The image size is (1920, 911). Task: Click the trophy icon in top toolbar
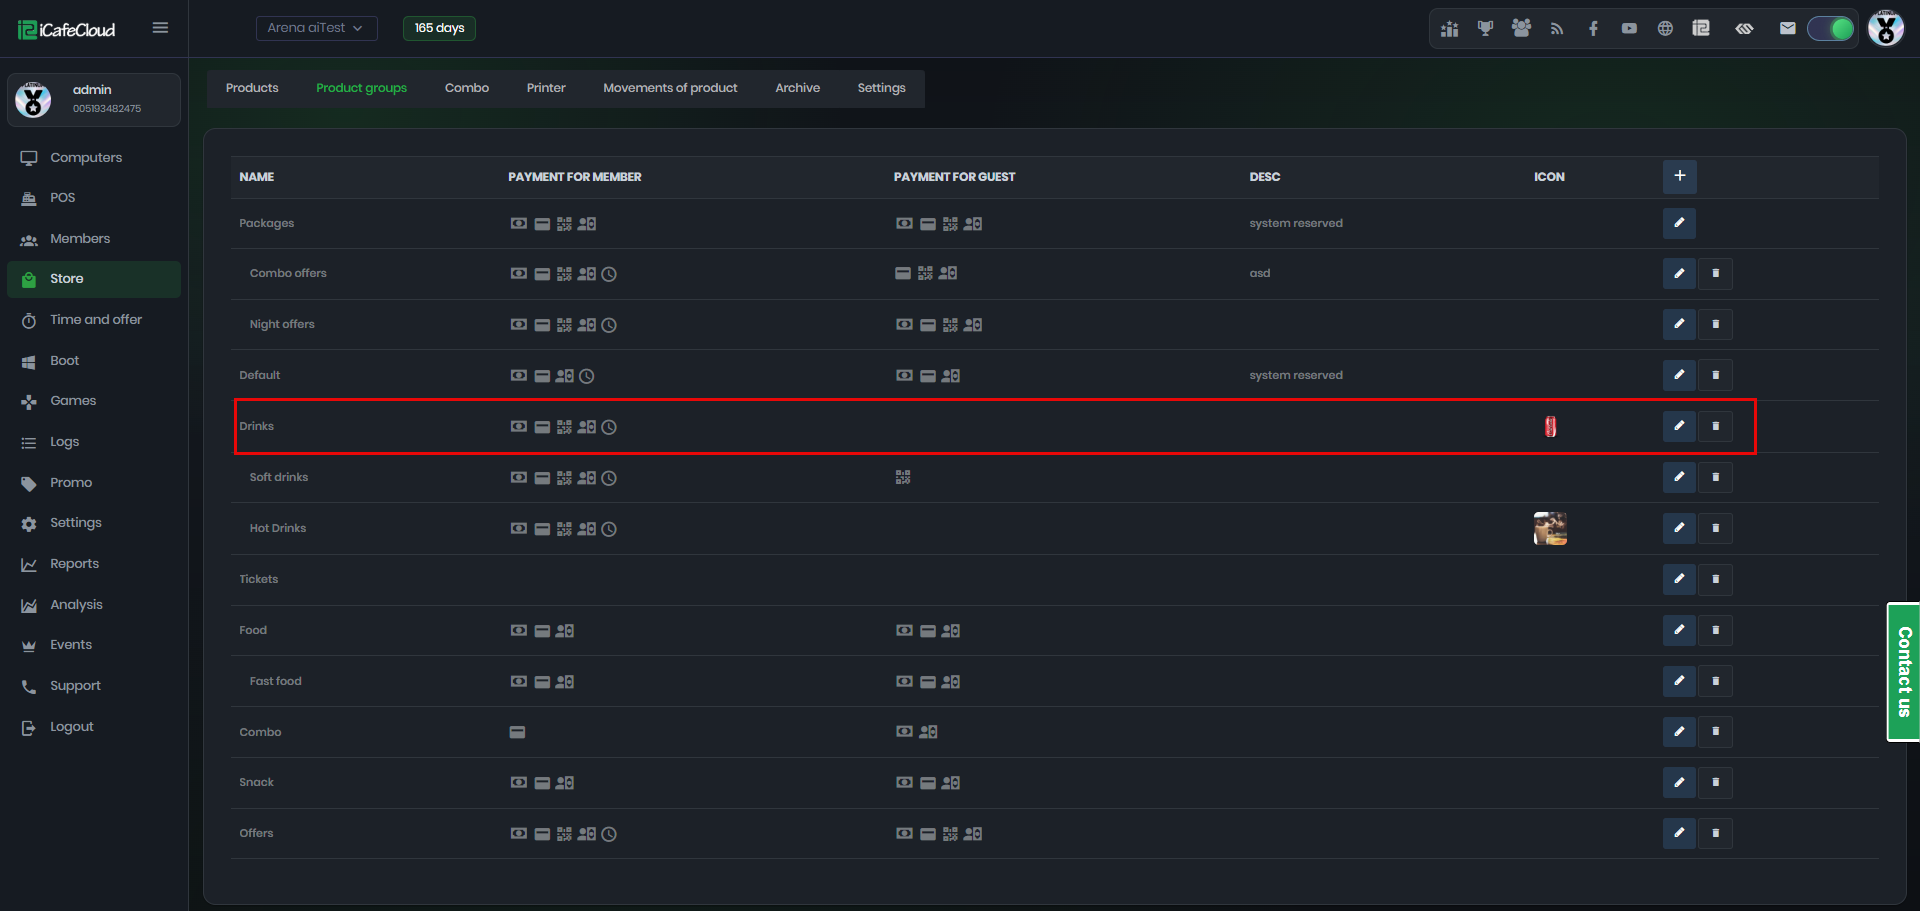tap(1485, 29)
